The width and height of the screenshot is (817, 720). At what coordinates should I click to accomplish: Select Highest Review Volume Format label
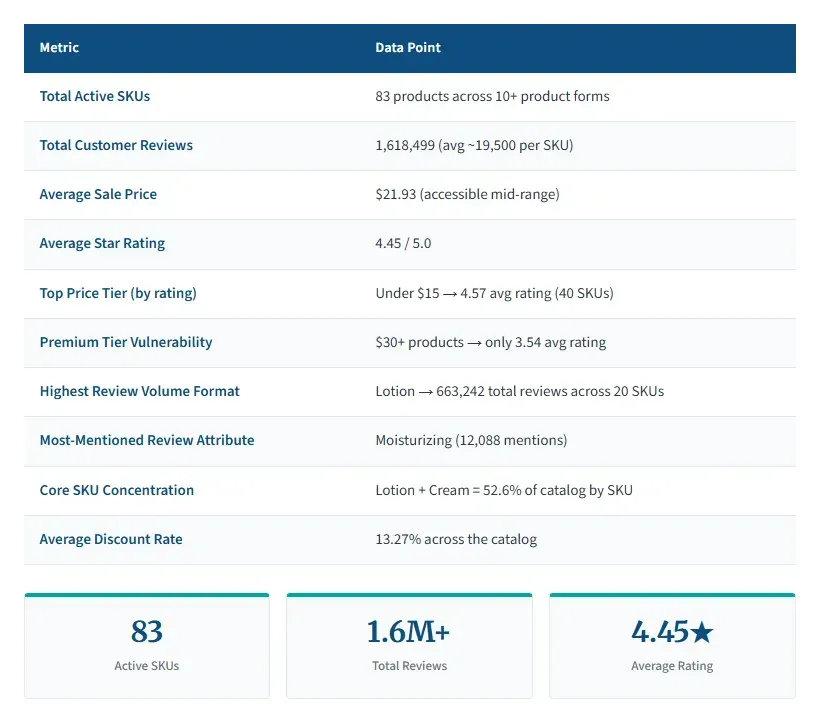(x=140, y=391)
